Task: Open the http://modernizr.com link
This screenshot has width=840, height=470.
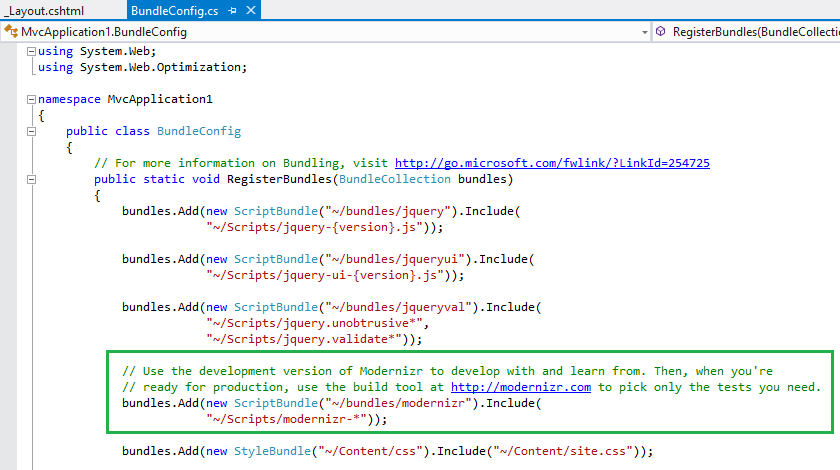Action: pos(521,387)
